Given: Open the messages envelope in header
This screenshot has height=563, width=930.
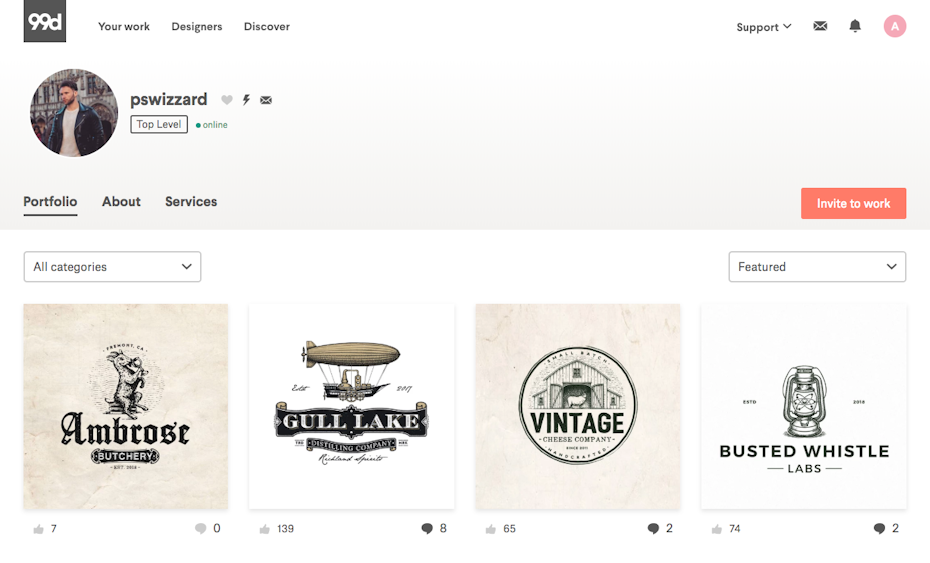Looking at the screenshot, I should click(820, 26).
